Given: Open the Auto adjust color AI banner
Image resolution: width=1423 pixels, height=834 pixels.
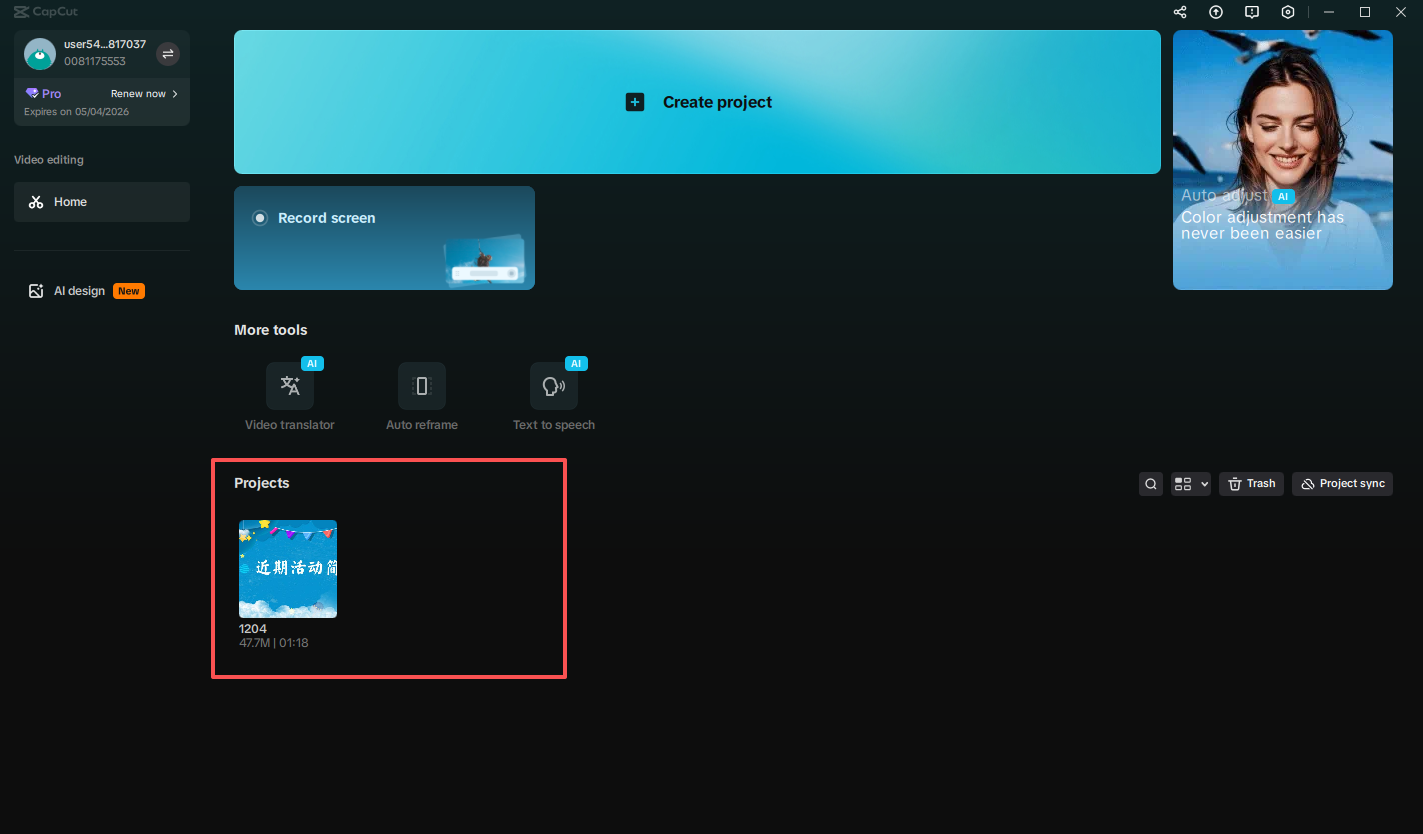Looking at the screenshot, I should pyautogui.click(x=1282, y=159).
